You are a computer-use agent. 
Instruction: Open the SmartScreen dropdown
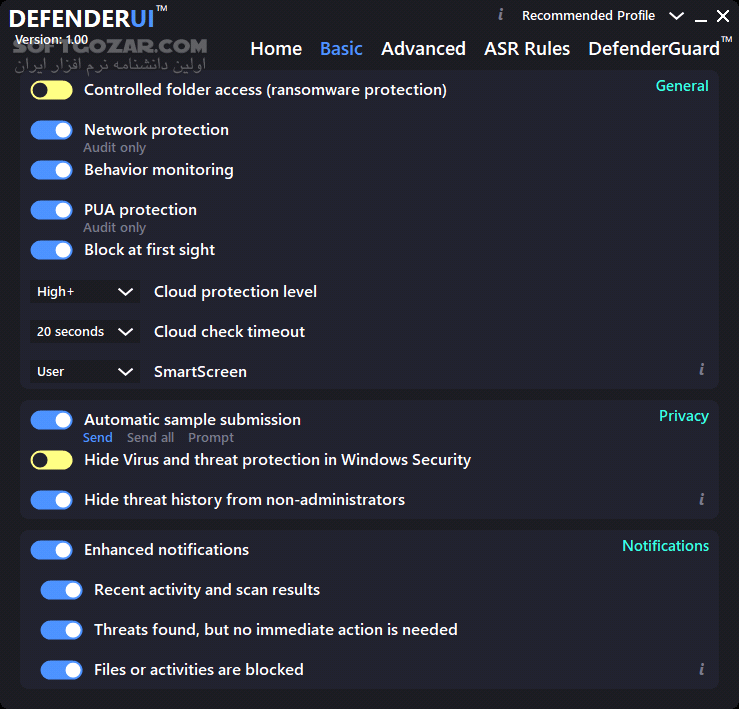pos(85,372)
